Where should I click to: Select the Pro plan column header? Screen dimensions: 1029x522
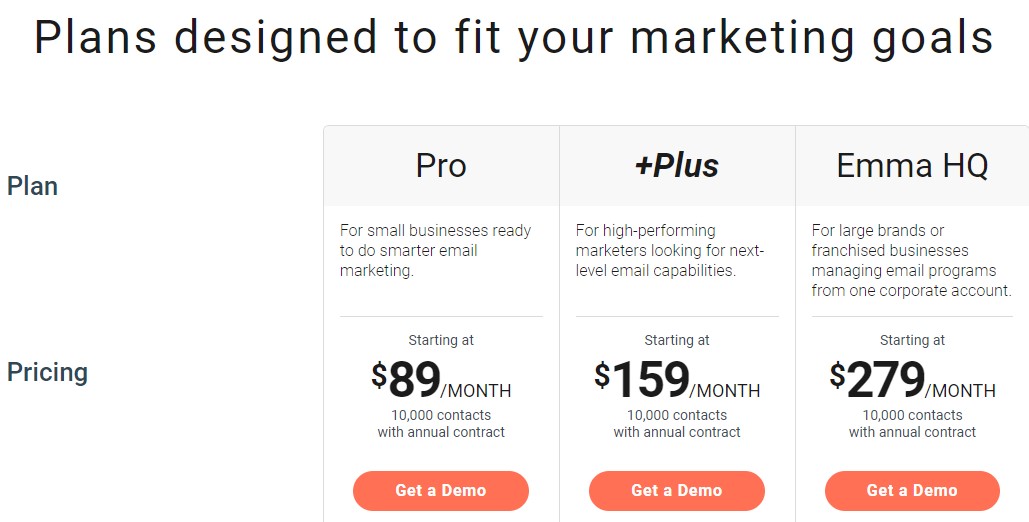click(441, 166)
